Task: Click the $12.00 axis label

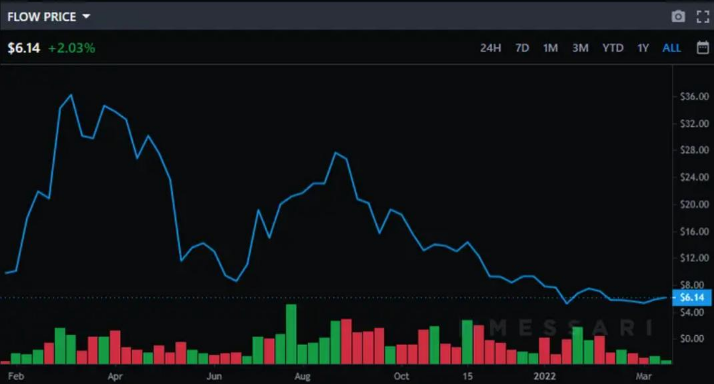Action: [x=694, y=258]
